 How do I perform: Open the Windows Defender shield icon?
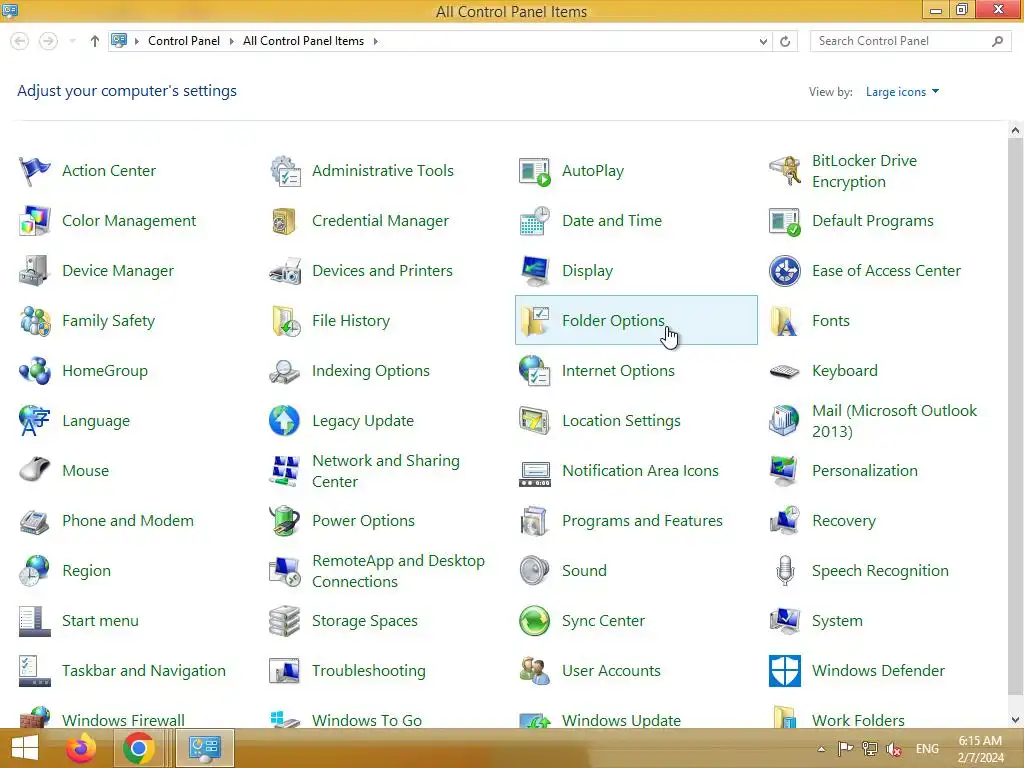(785, 671)
